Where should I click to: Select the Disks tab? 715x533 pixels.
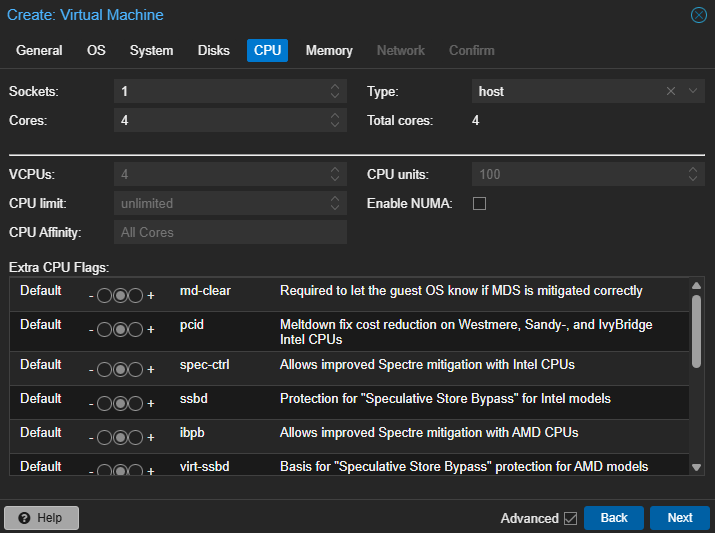(213, 51)
